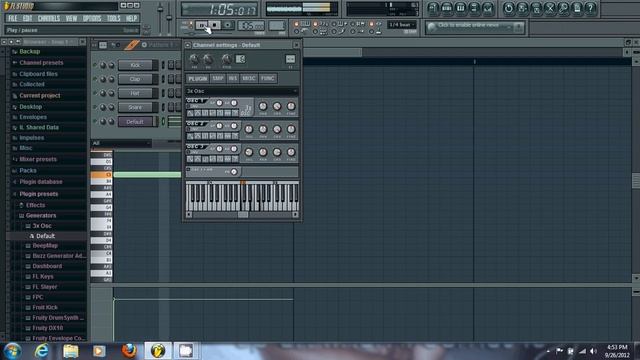The width and height of the screenshot is (640, 360).
Task: Expand the Channel presets browser folder
Action: pos(41,63)
